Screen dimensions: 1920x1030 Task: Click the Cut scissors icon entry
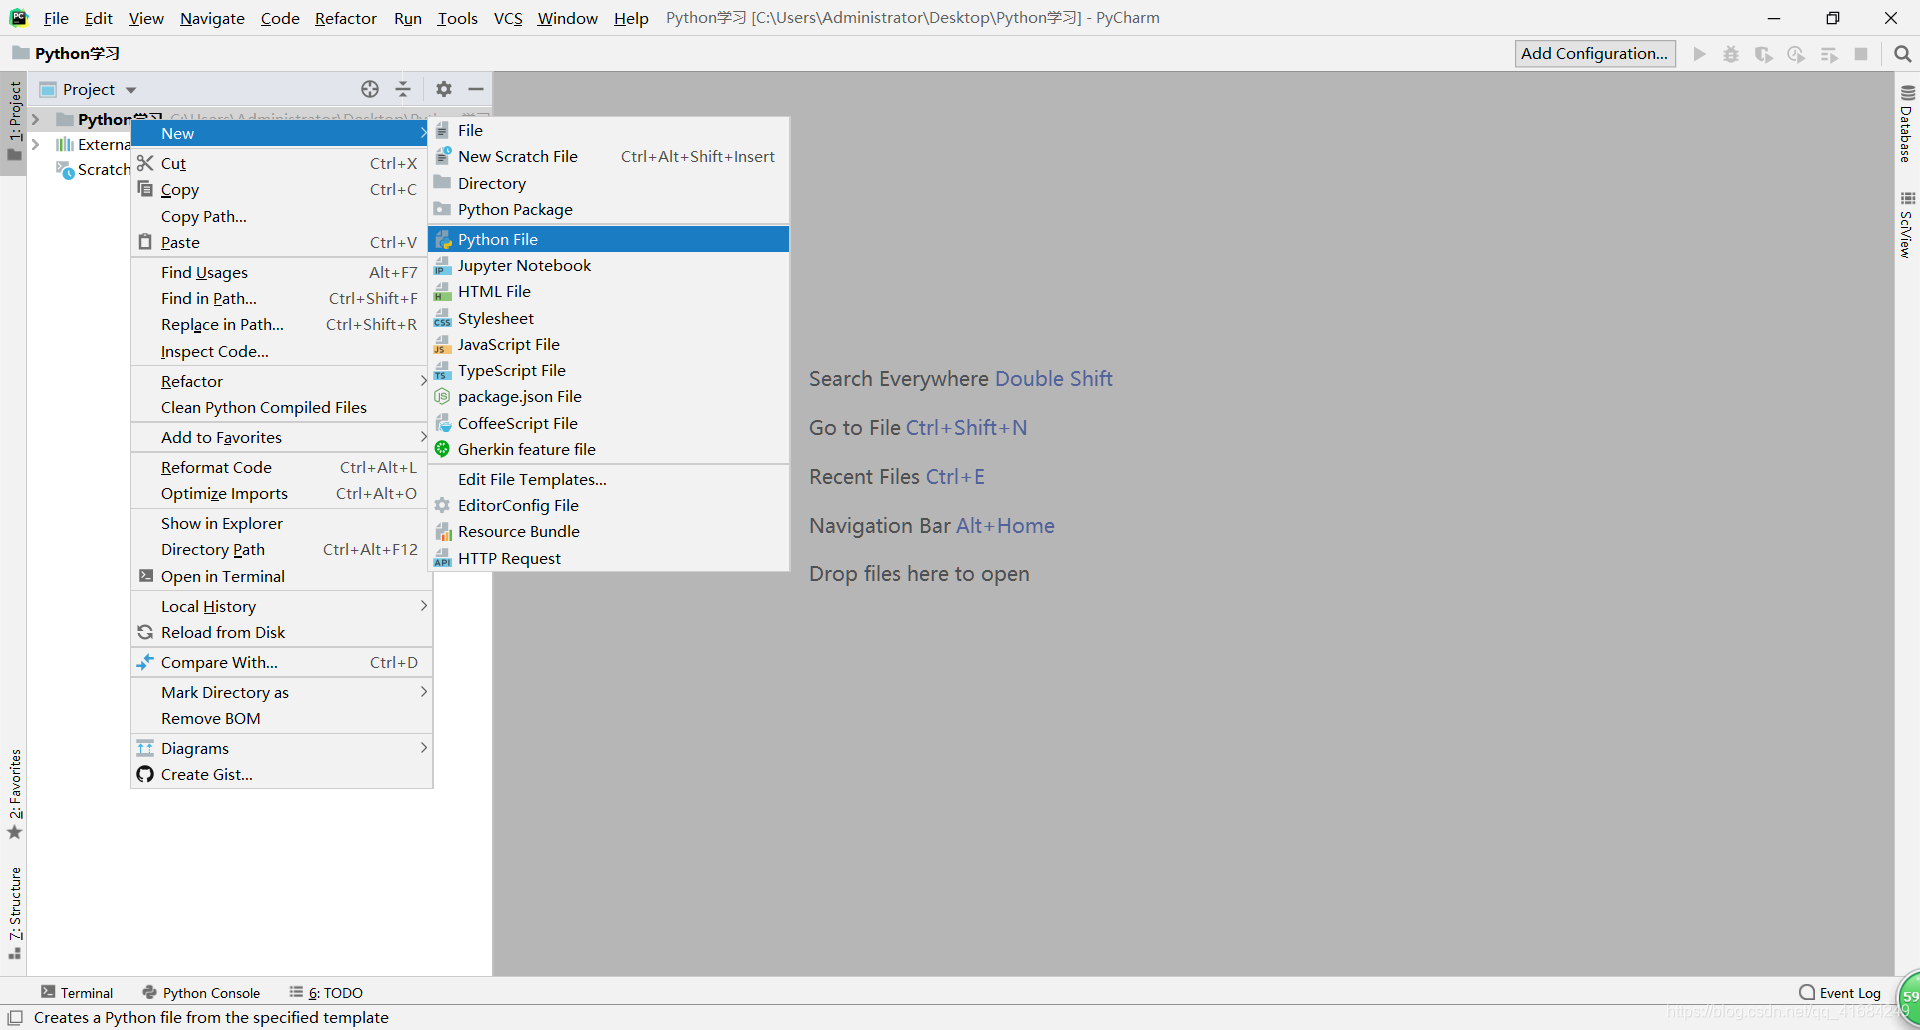[145, 163]
